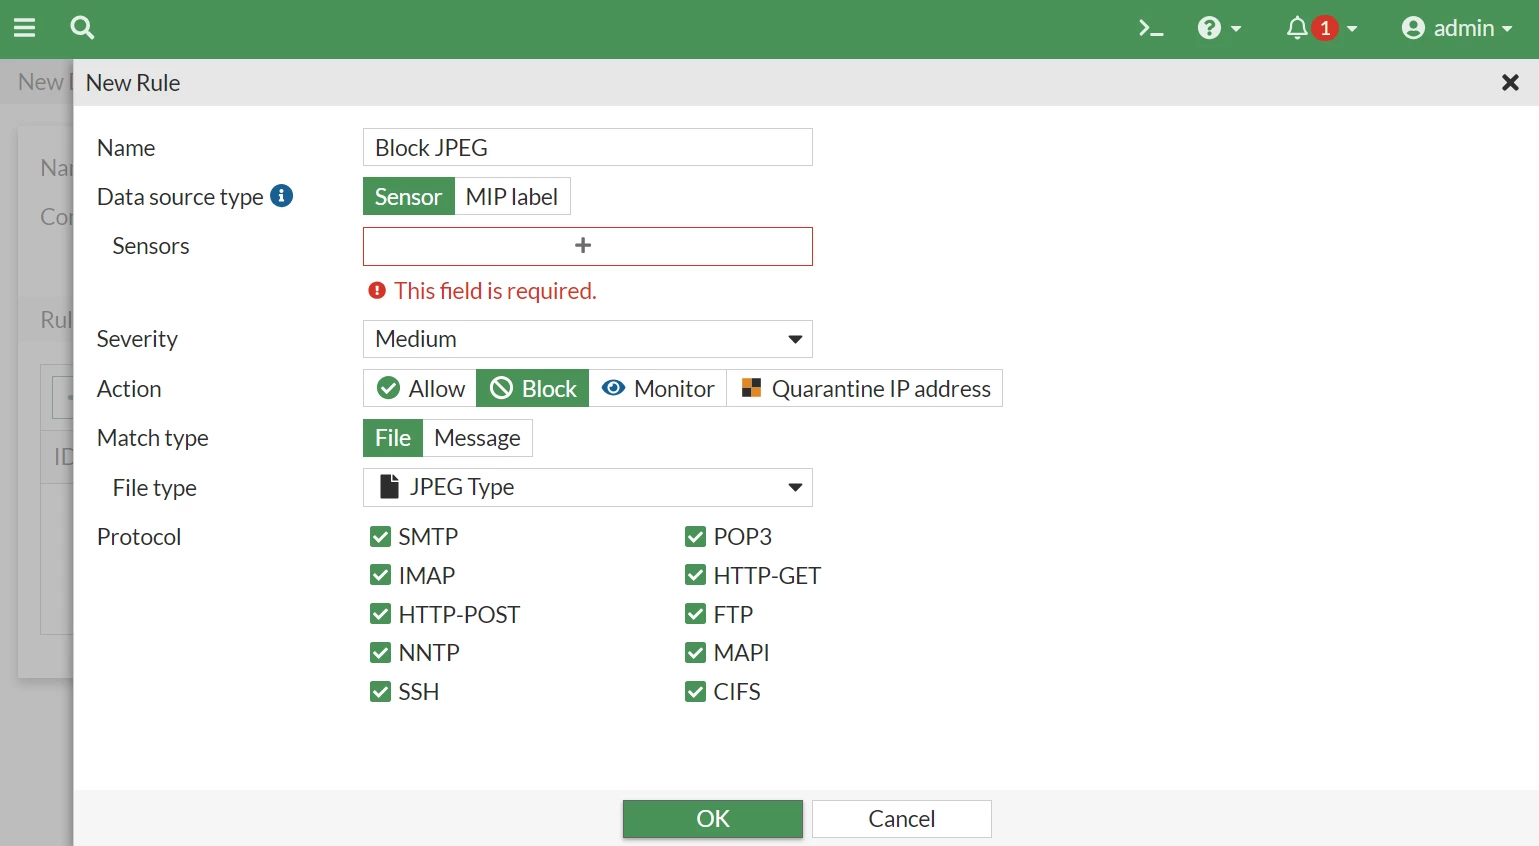Click the data source type info icon
This screenshot has height=846, width=1539.
click(x=282, y=196)
